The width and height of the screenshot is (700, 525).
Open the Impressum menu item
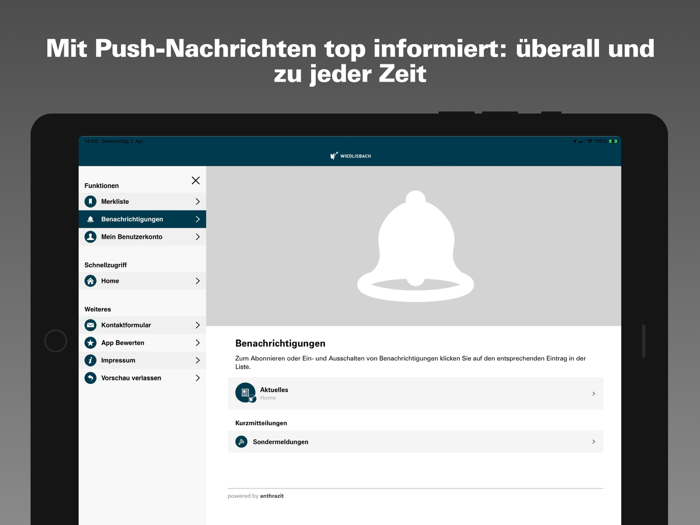142,360
